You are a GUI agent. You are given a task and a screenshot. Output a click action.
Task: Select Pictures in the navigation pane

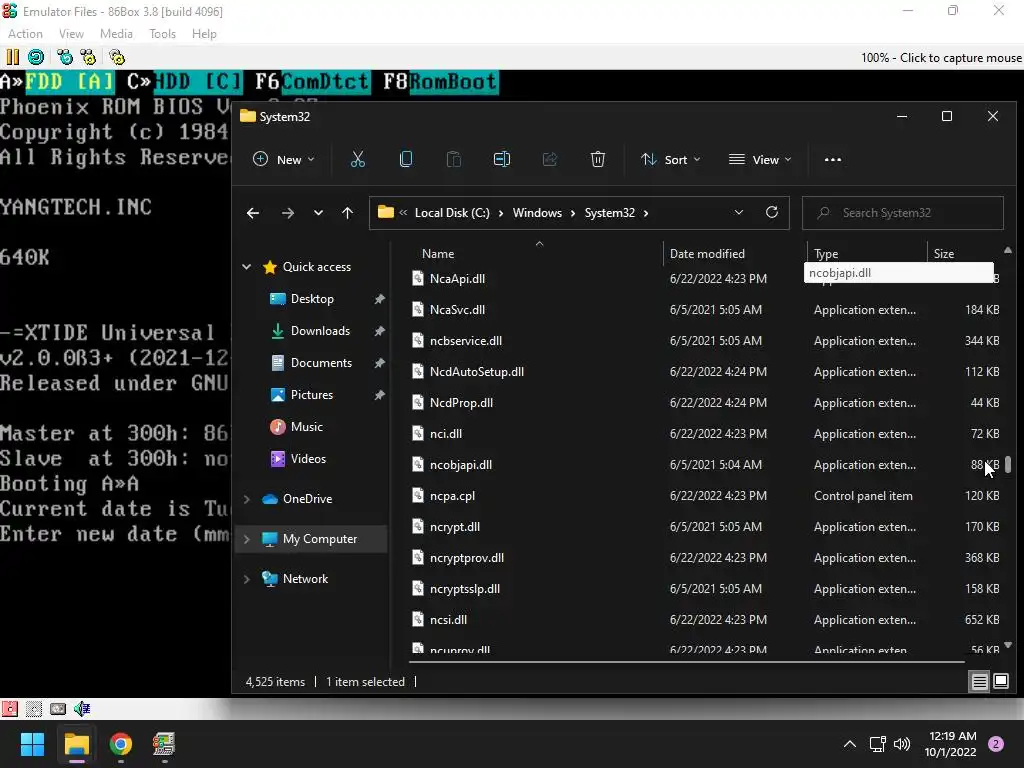tap(312, 395)
